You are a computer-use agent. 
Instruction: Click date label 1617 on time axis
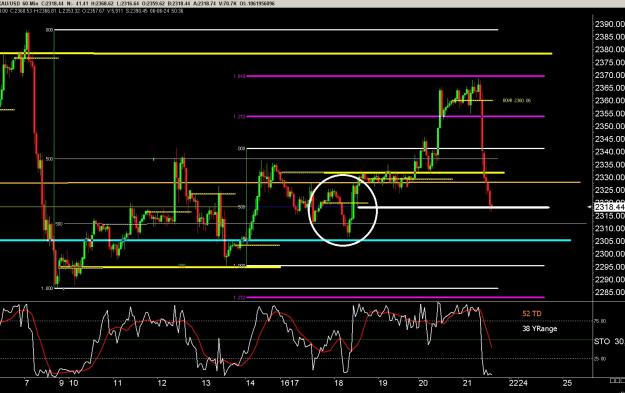pyautogui.click(x=289, y=383)
